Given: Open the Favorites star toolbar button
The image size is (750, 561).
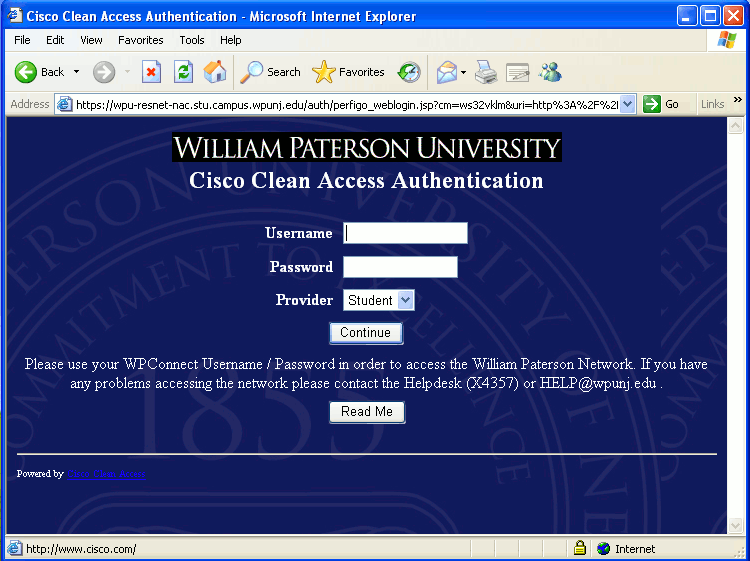Looking at the screenshot, I should tap(348, 72).
